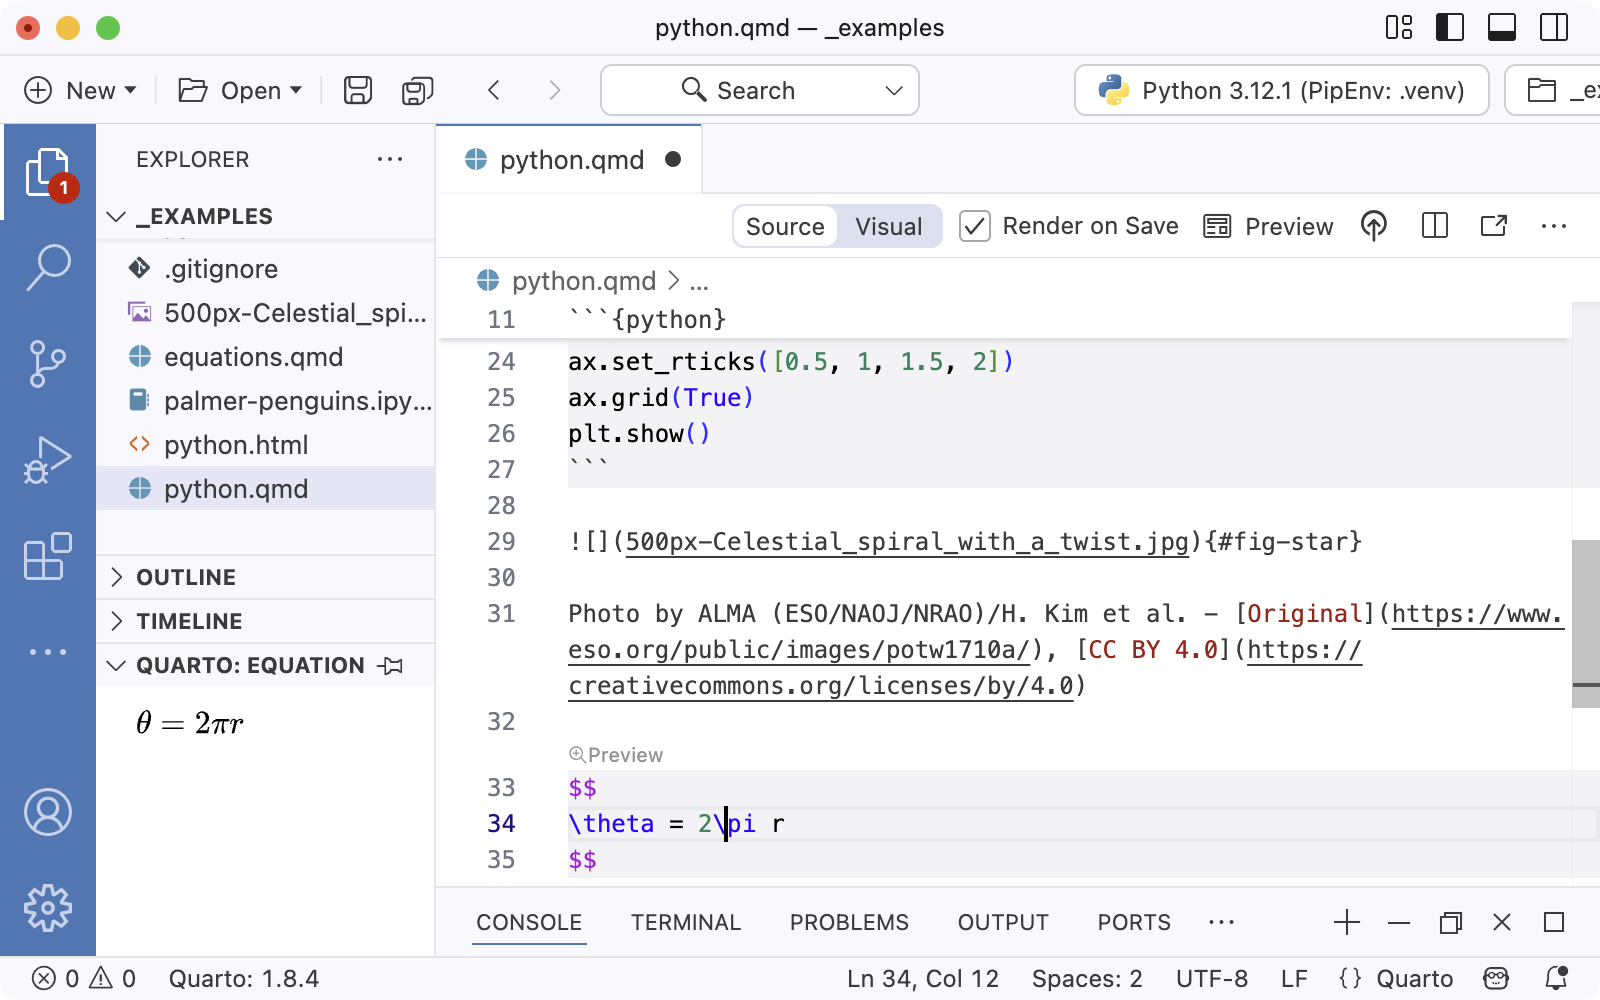Image resolution: width=1600 pixels, height=1000 pixels.
Task: Open the Extensions view
Action: [x=49, y=556]
